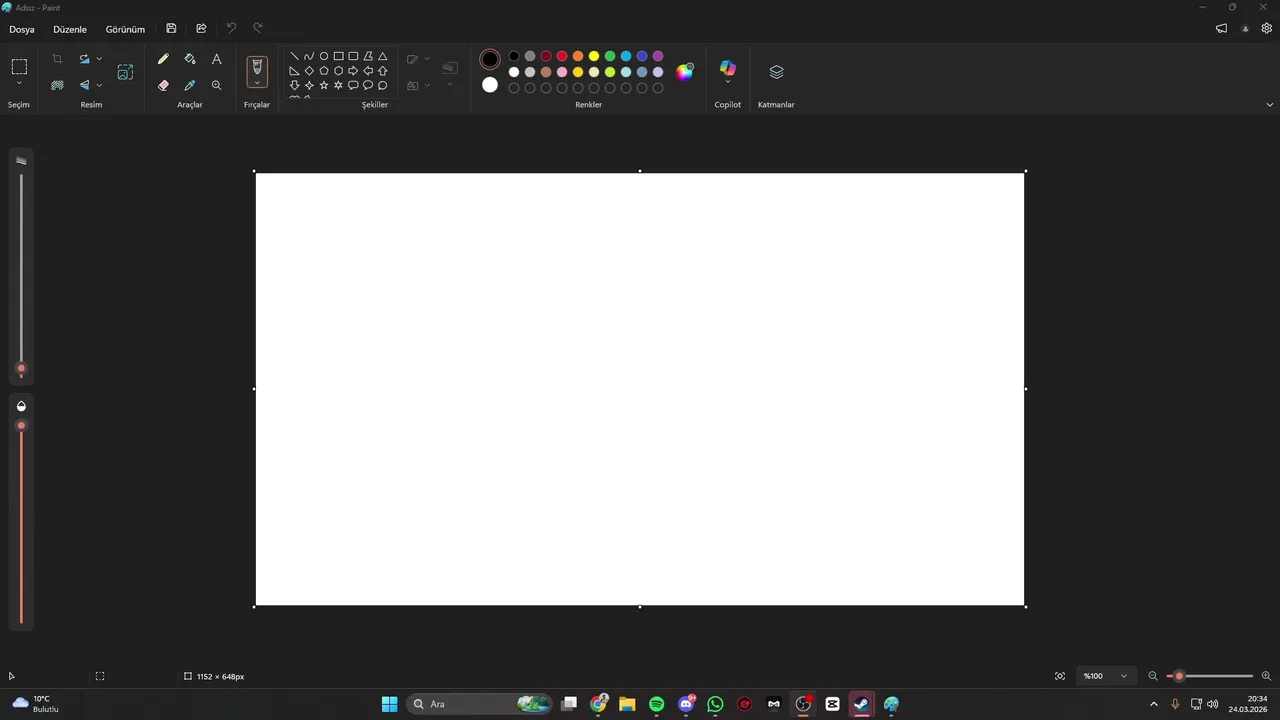Expand the Flip options chevron
The image size is (1280, 720).
pyautogui.click(x=99, y=85)
